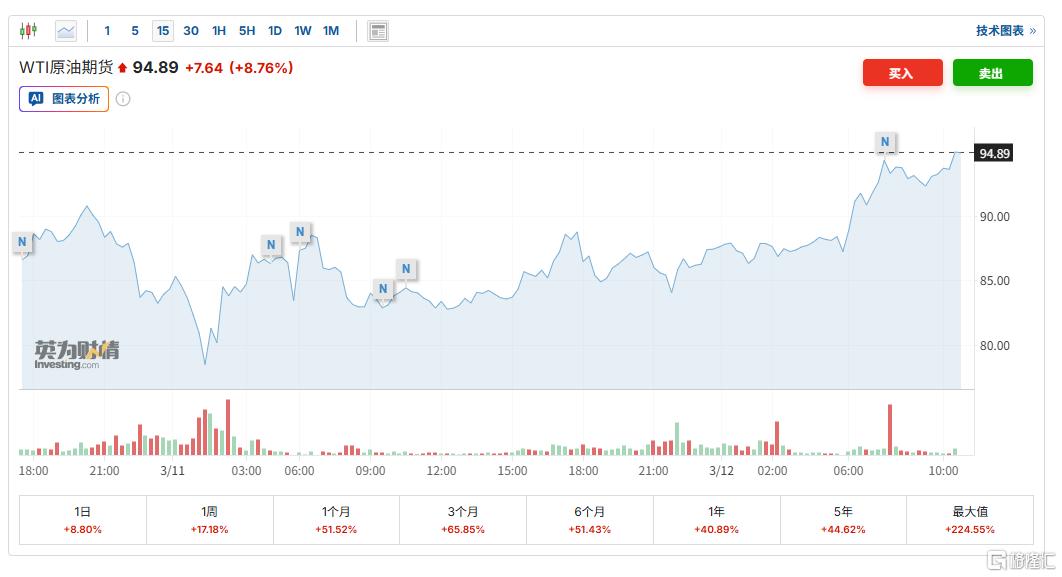This screenshot has width=1062, height=577.
Task: Open AI 图表分析 button
Action: tap(64, 99)
